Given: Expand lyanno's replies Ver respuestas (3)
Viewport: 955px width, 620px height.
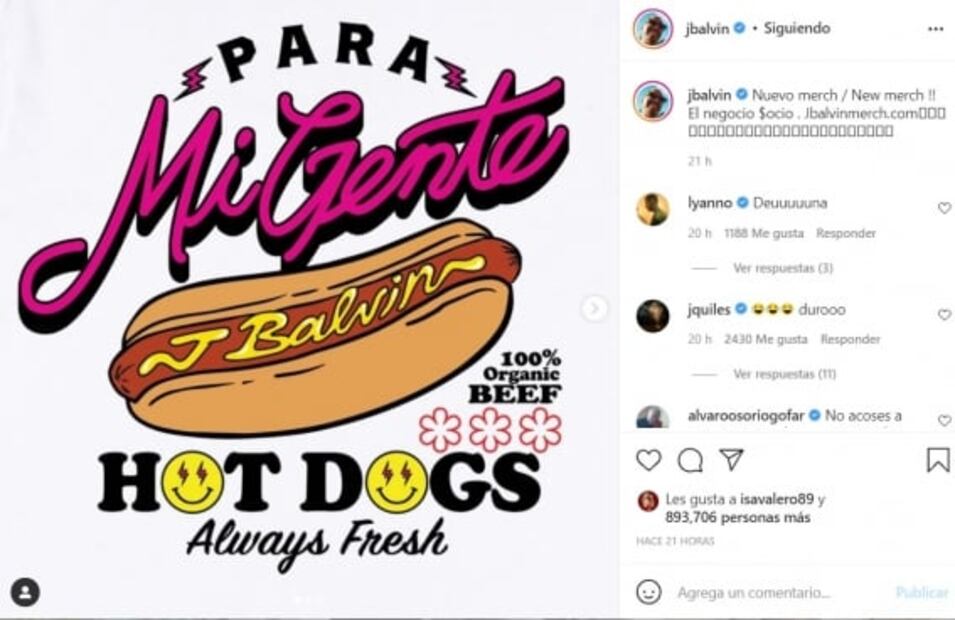Looking at the screenshot, I should click(x=783, y=267).
